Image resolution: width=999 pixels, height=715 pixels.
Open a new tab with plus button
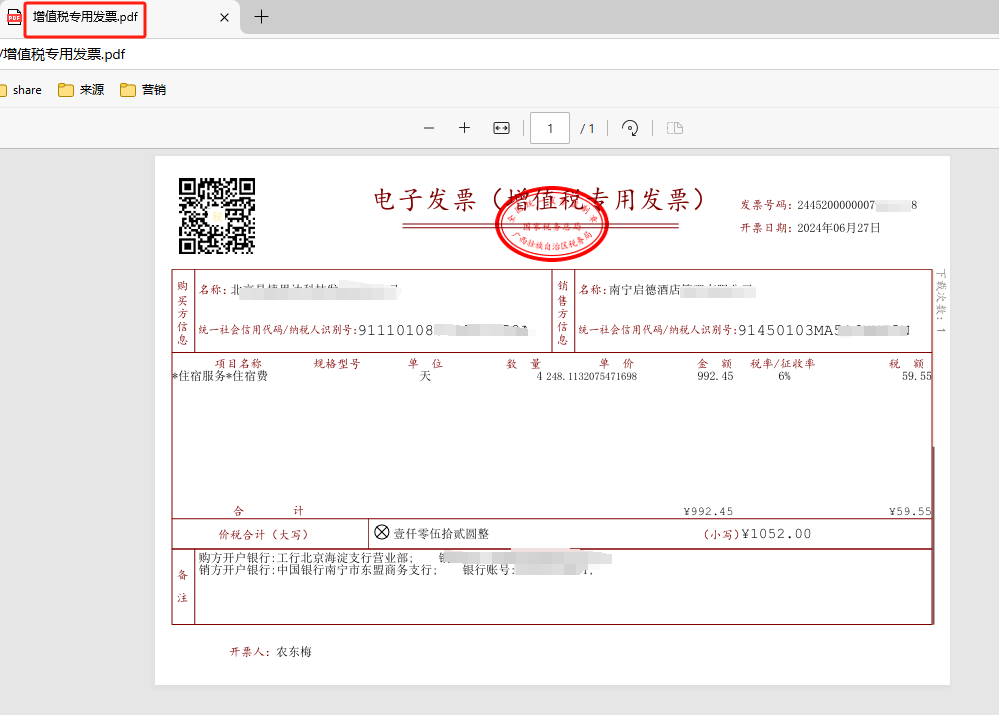pos(261,17)
